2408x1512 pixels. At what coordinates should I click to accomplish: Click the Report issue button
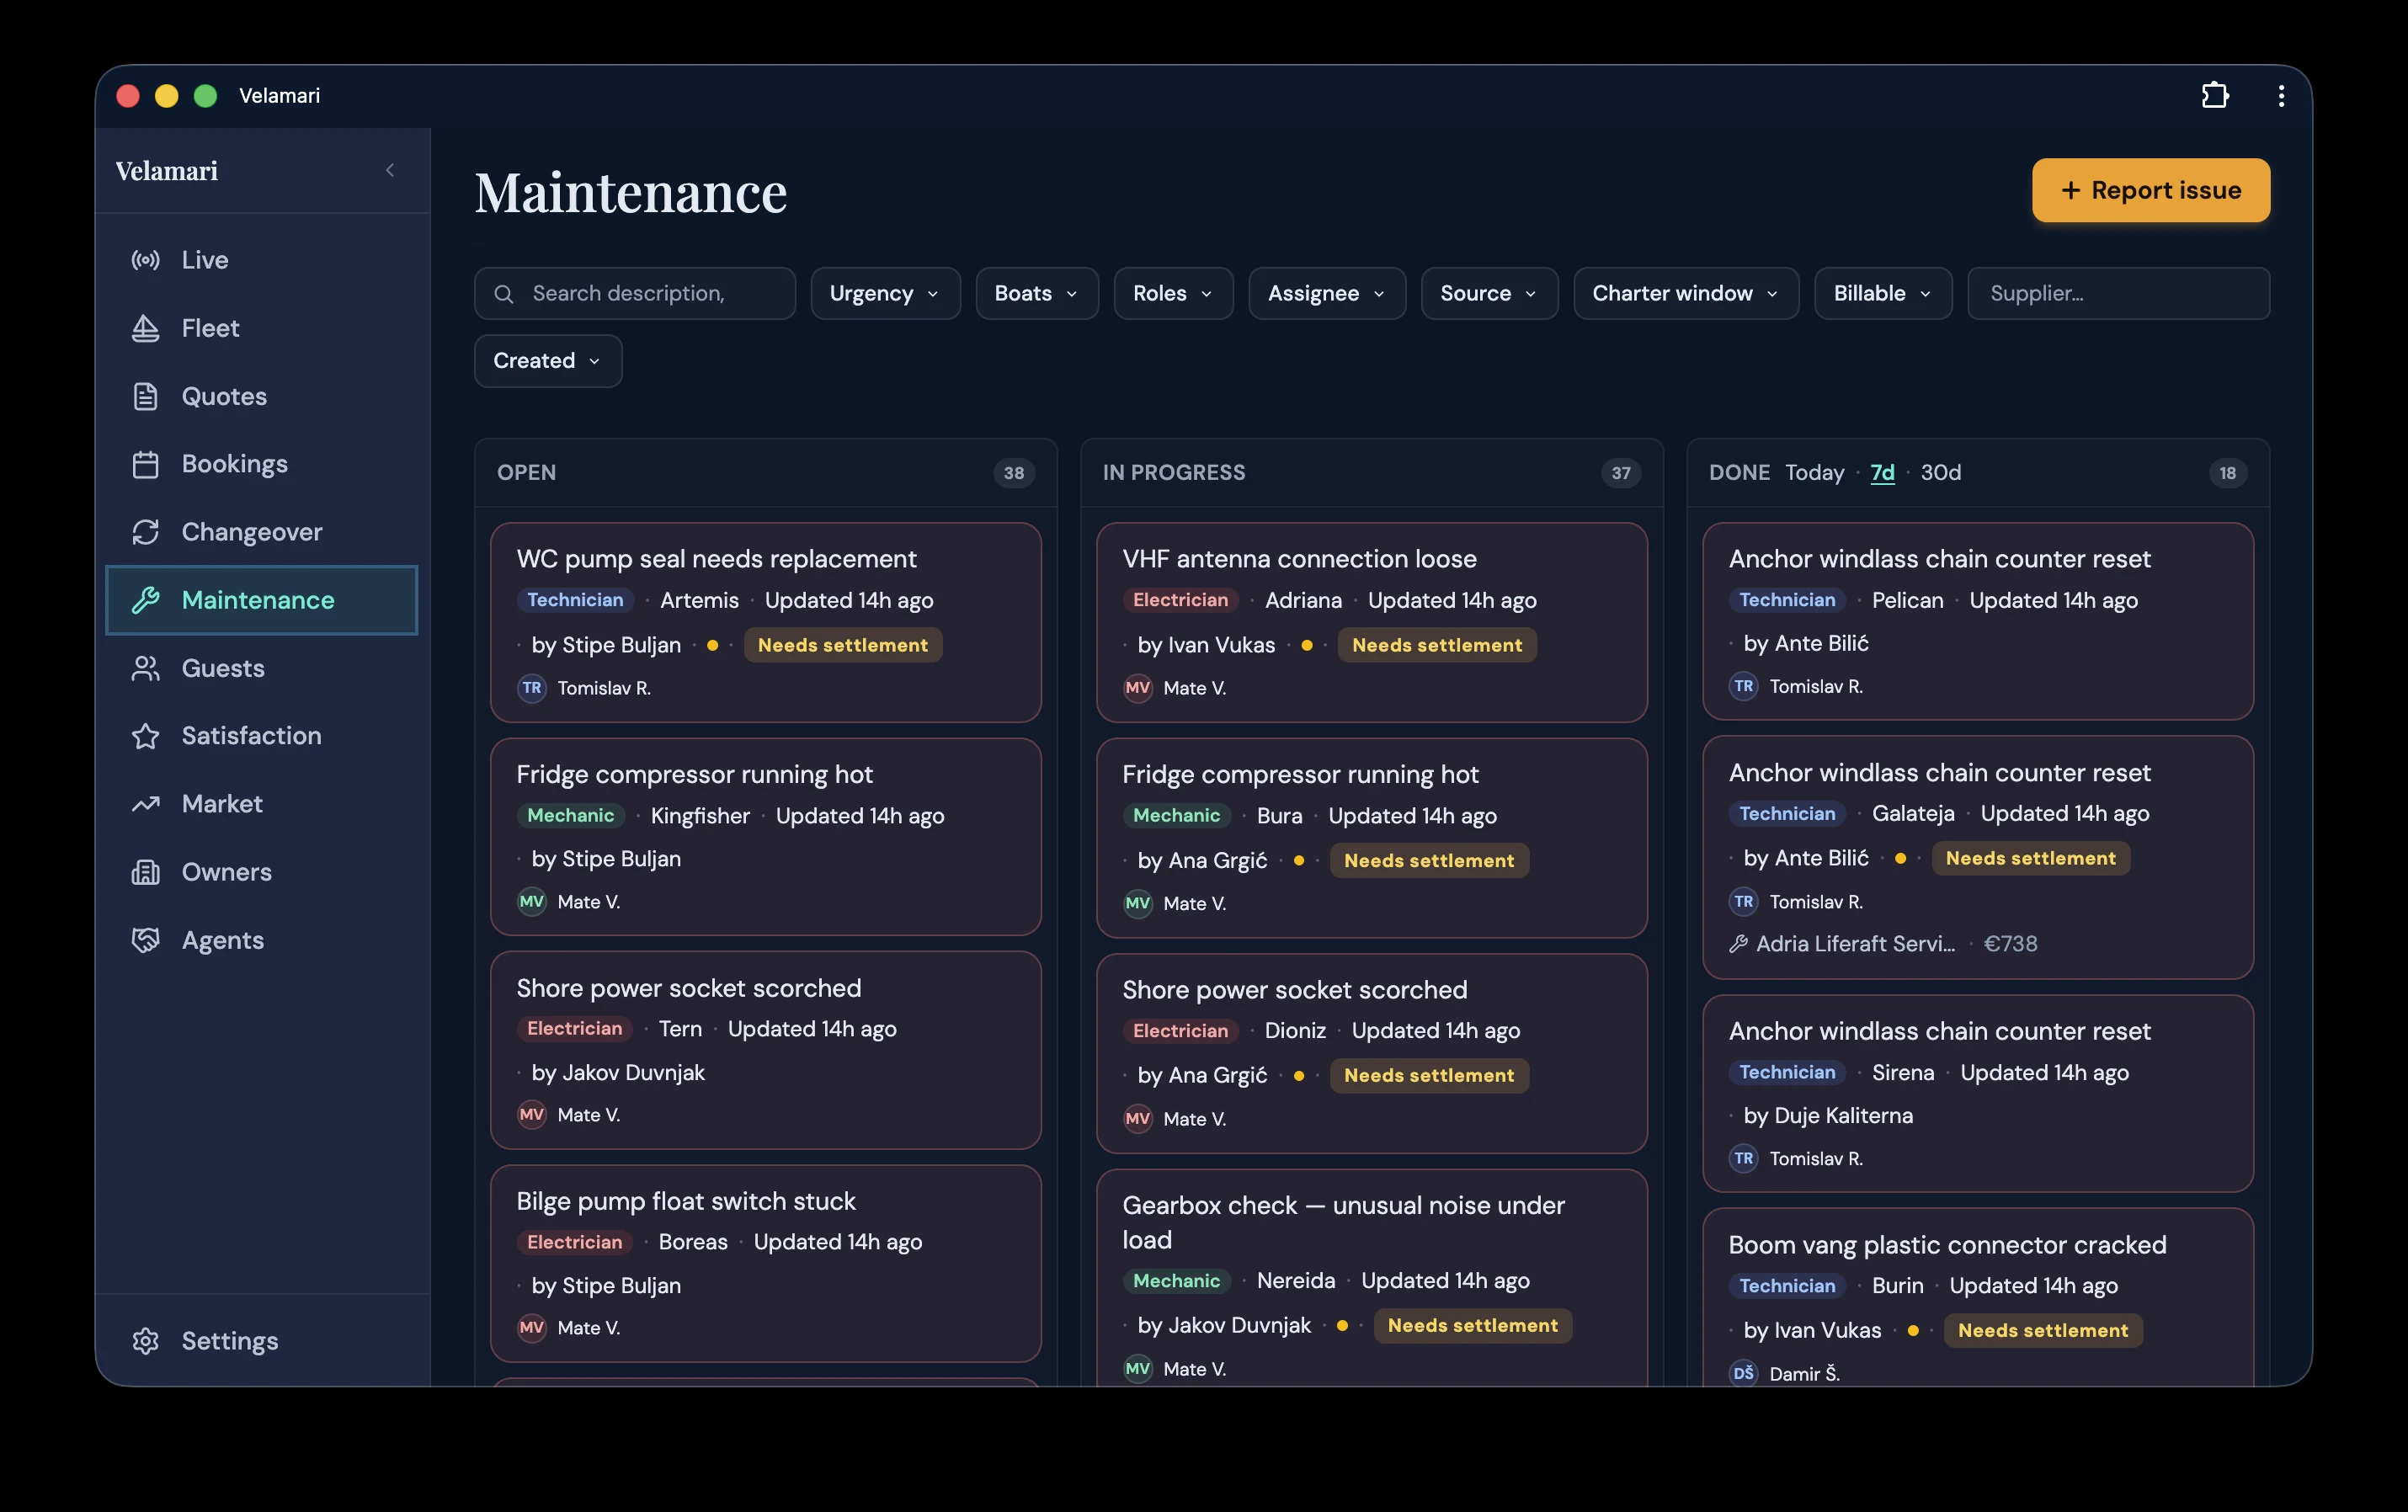click(2151, 190)
